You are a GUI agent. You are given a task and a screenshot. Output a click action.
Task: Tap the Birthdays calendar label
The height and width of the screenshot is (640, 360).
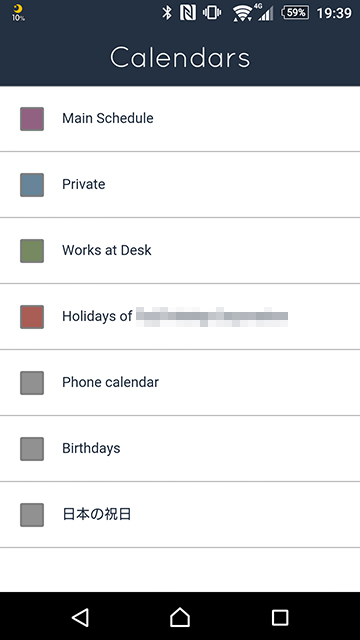click(91, 449)
